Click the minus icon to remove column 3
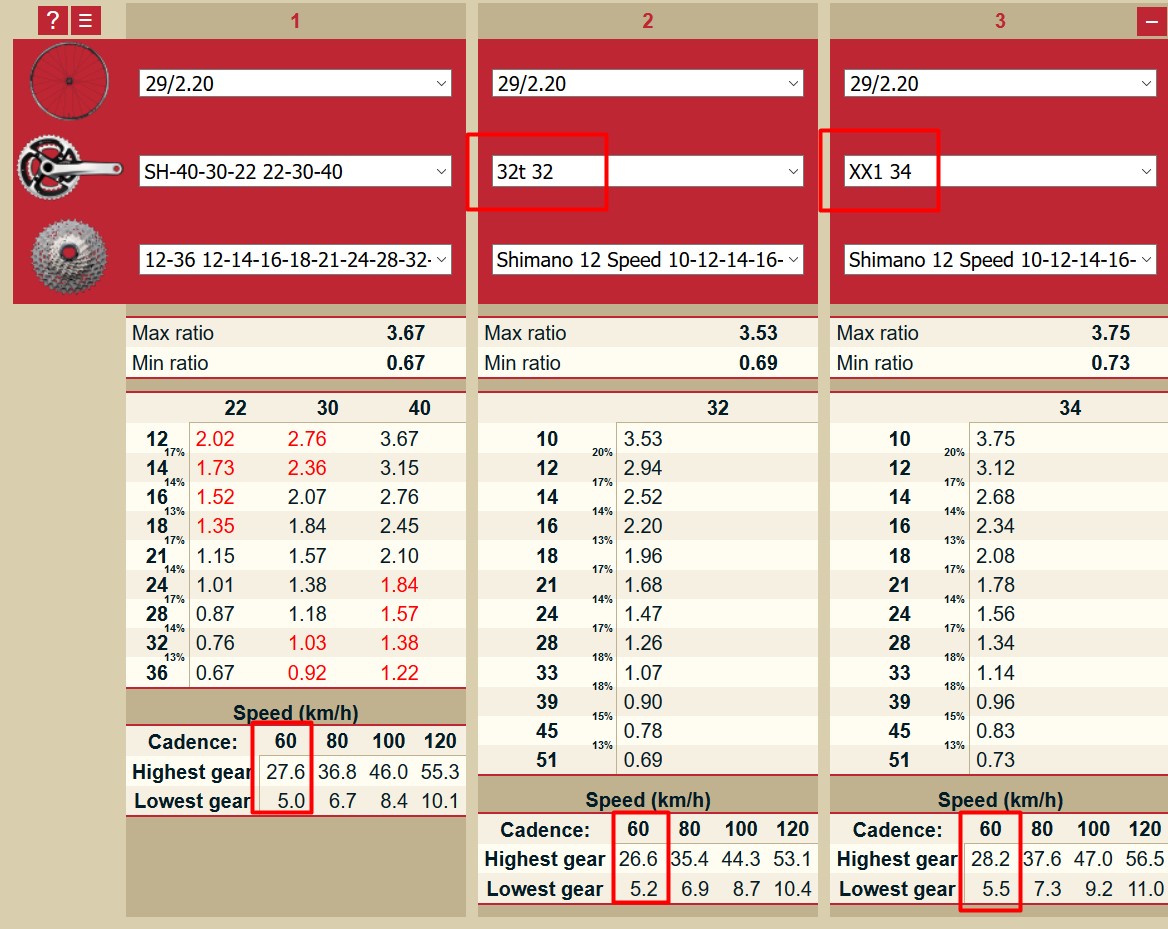Viewport: 1168px width, 929px height. tap(1151, 22)
